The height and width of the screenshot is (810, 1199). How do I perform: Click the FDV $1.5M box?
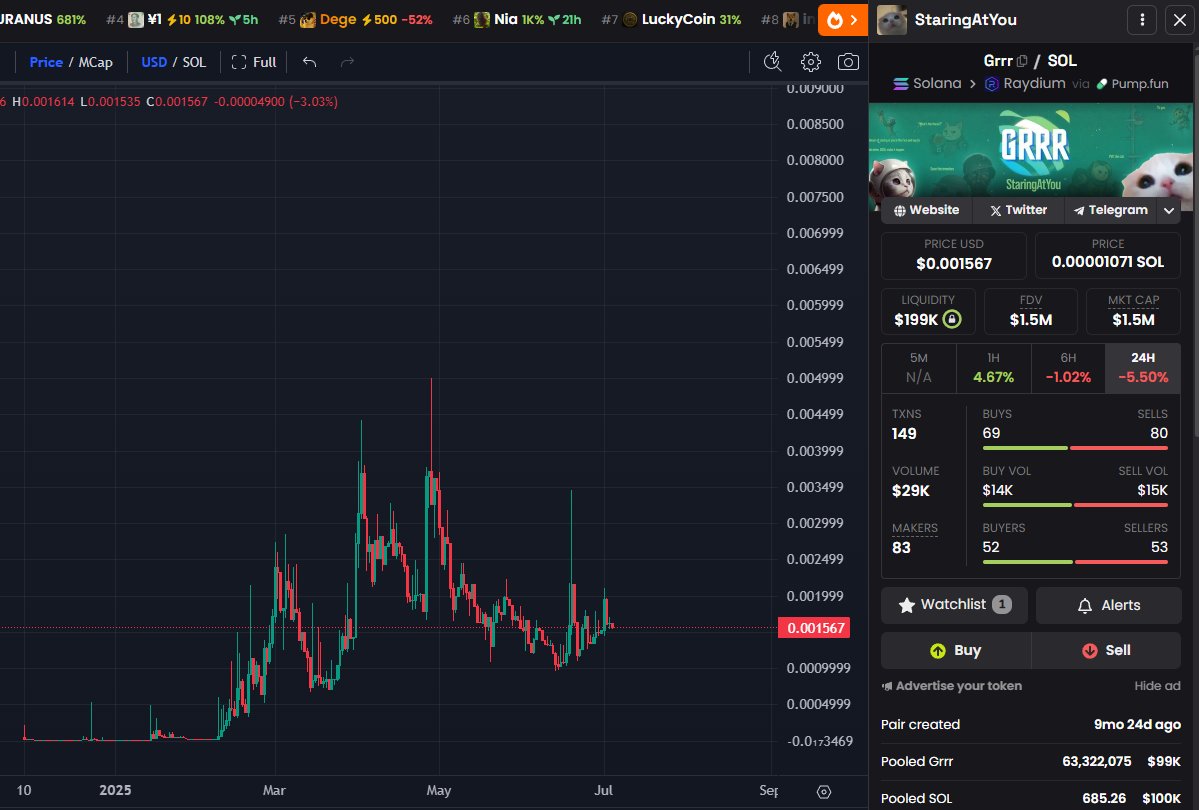[x=1030, y=311]
